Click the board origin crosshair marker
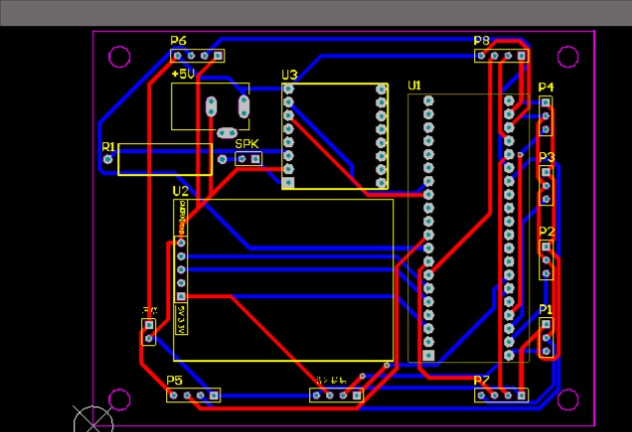 (94, 423)
